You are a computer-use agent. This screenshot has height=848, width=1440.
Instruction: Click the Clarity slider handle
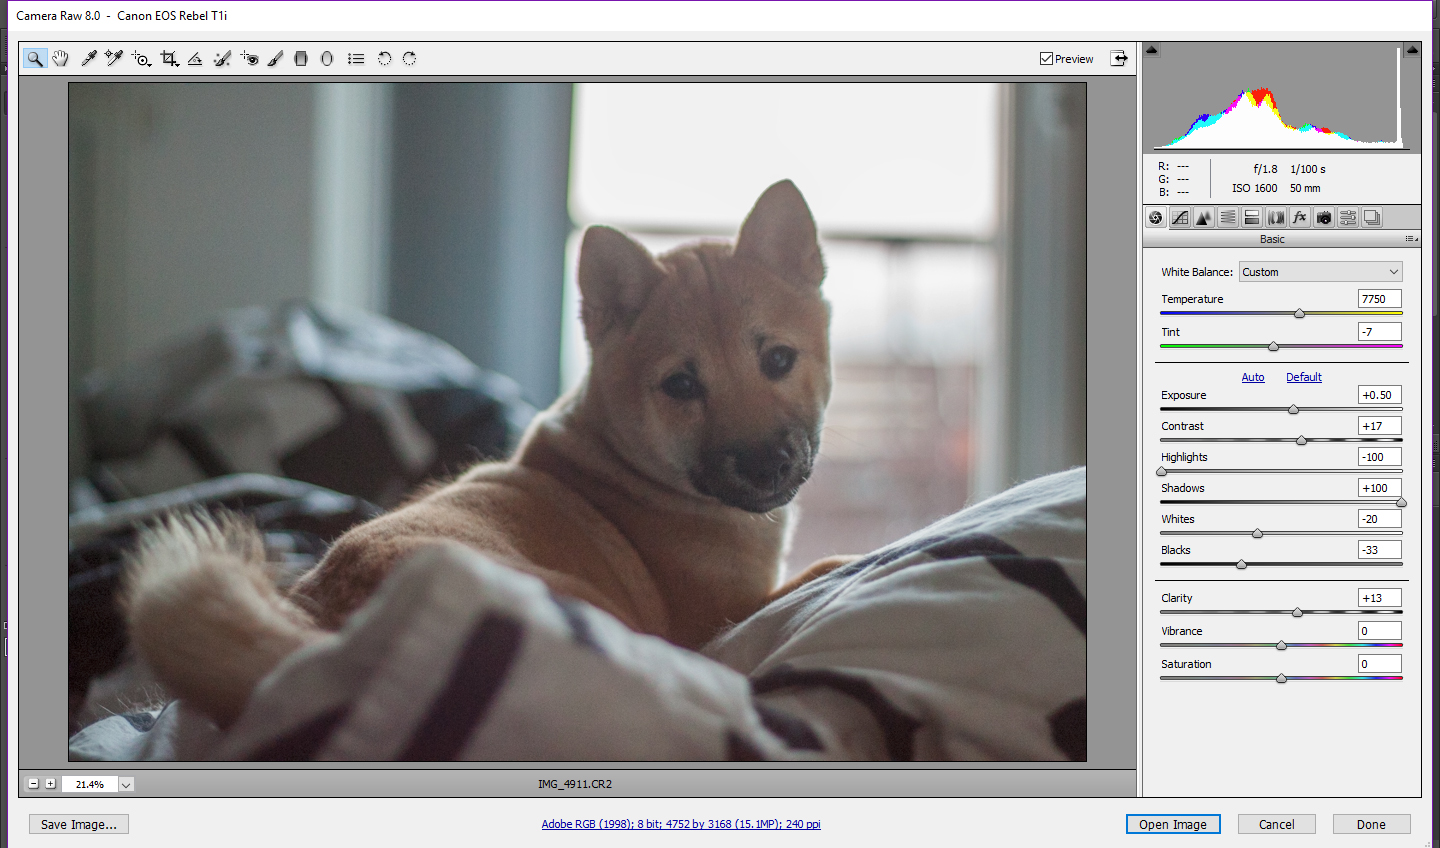click(1297, 613)
